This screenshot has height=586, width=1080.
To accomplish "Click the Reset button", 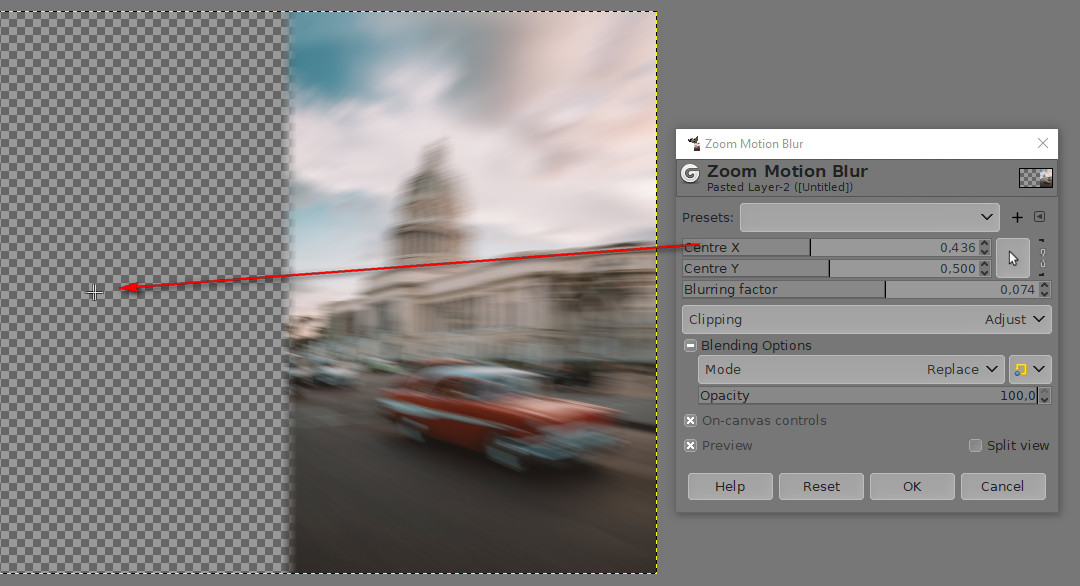I will pyautogui.click(x=821, y=486).
